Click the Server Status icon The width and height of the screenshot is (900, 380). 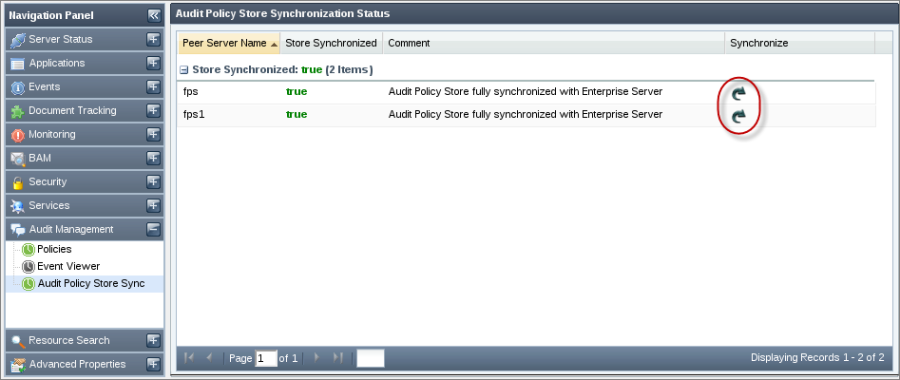coord(18,40)
